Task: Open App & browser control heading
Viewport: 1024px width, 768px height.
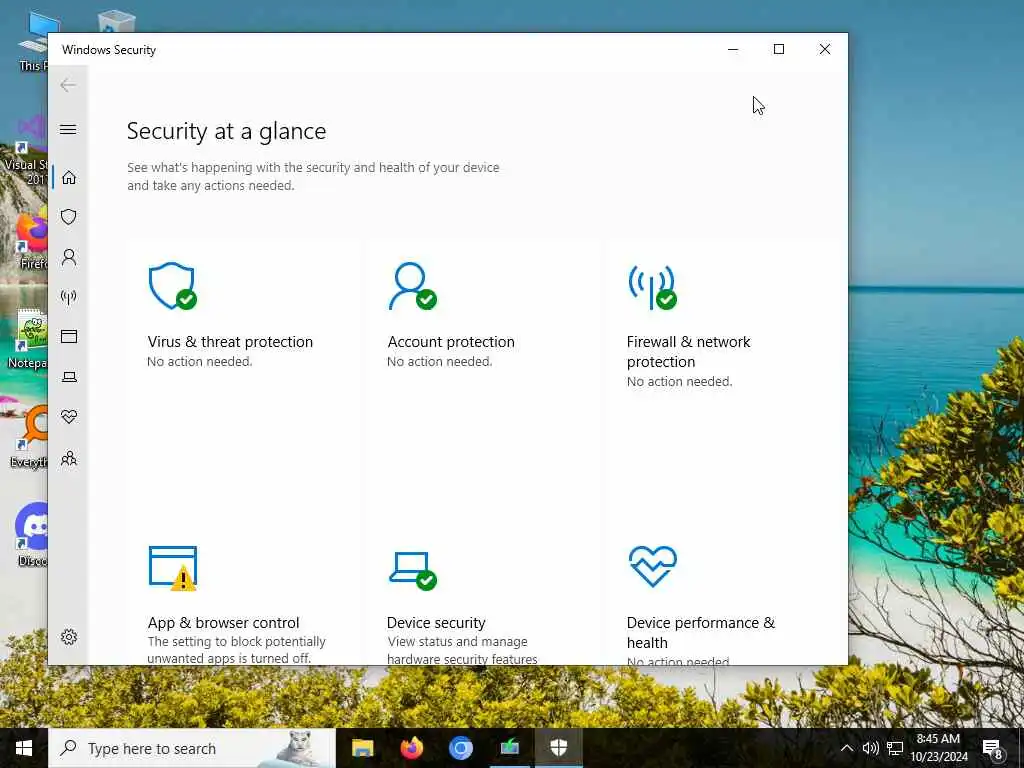Action: click(x=223, y=622)
